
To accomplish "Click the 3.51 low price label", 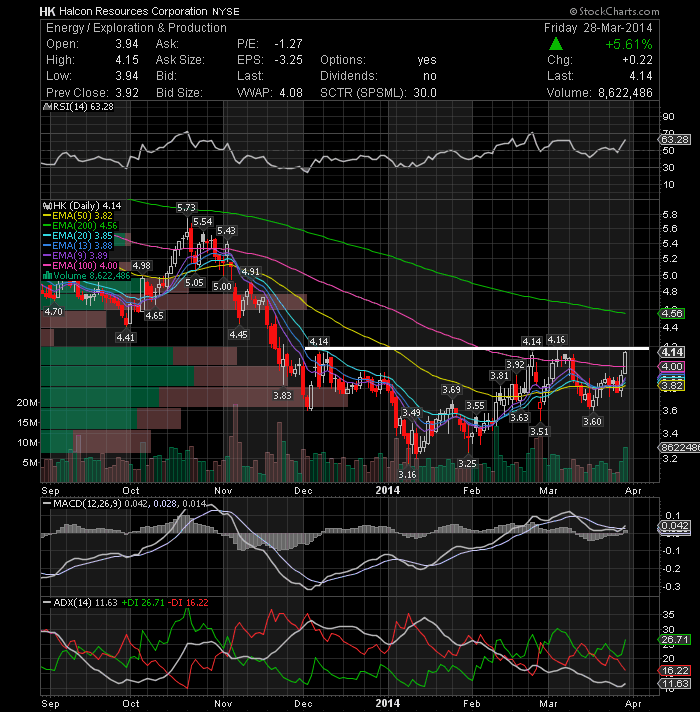I will 539,431.
